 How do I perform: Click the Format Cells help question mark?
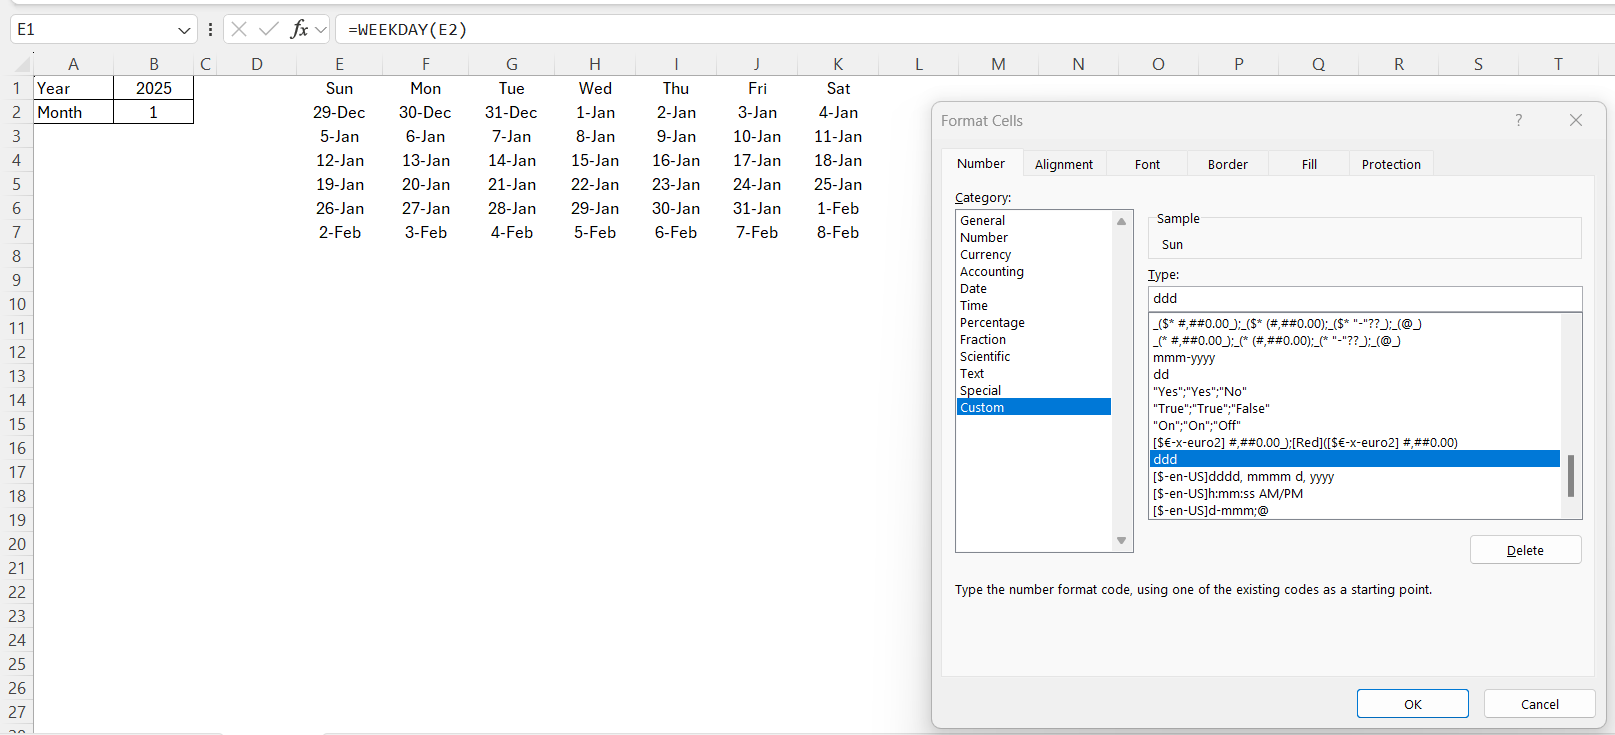[x=1519, y=120]
